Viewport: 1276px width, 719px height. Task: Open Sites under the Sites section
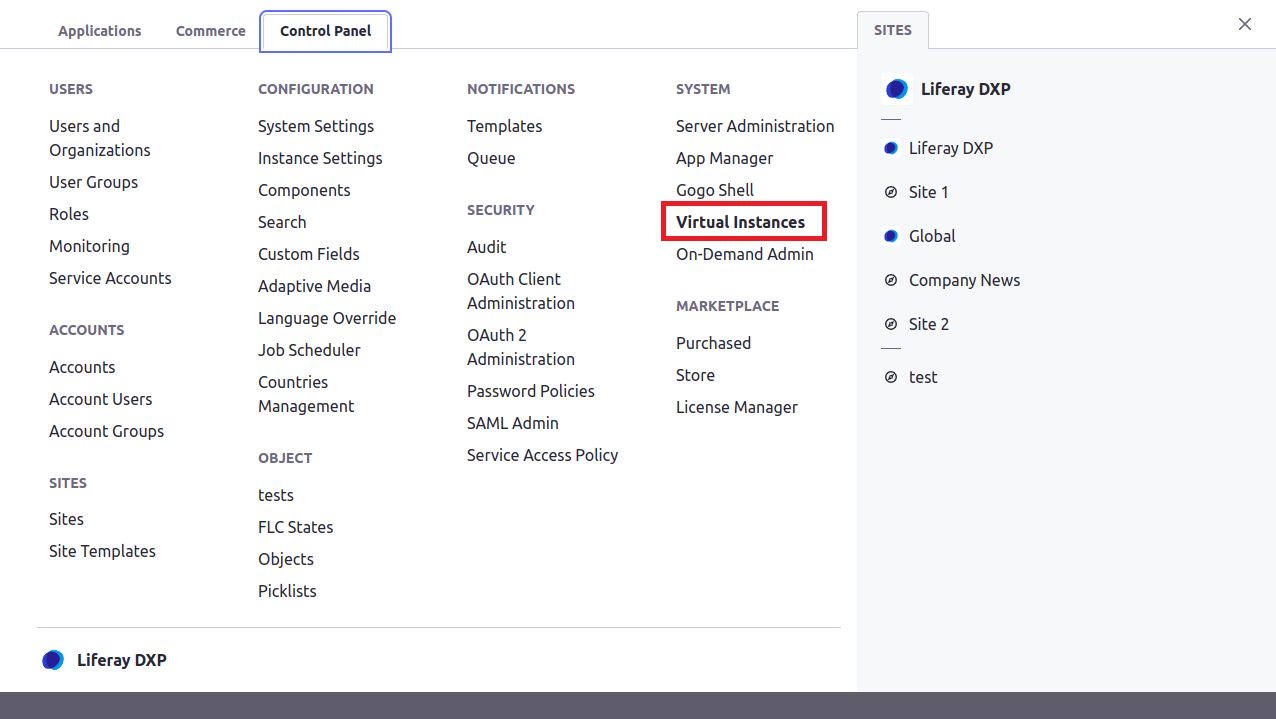(67, 519)
